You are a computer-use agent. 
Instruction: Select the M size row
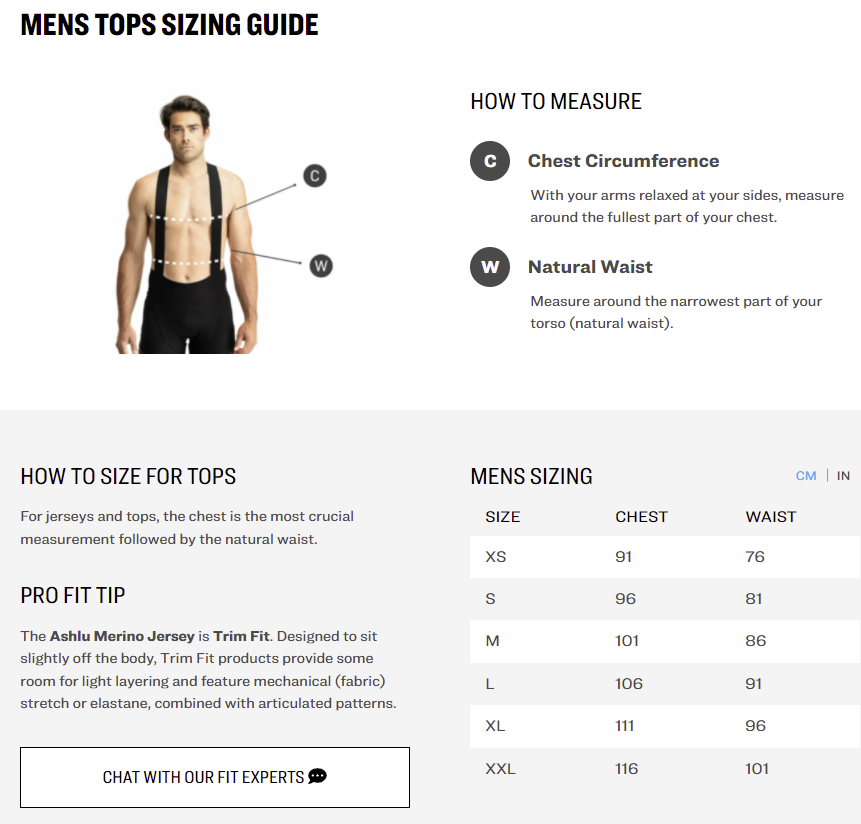pos(664,641)
